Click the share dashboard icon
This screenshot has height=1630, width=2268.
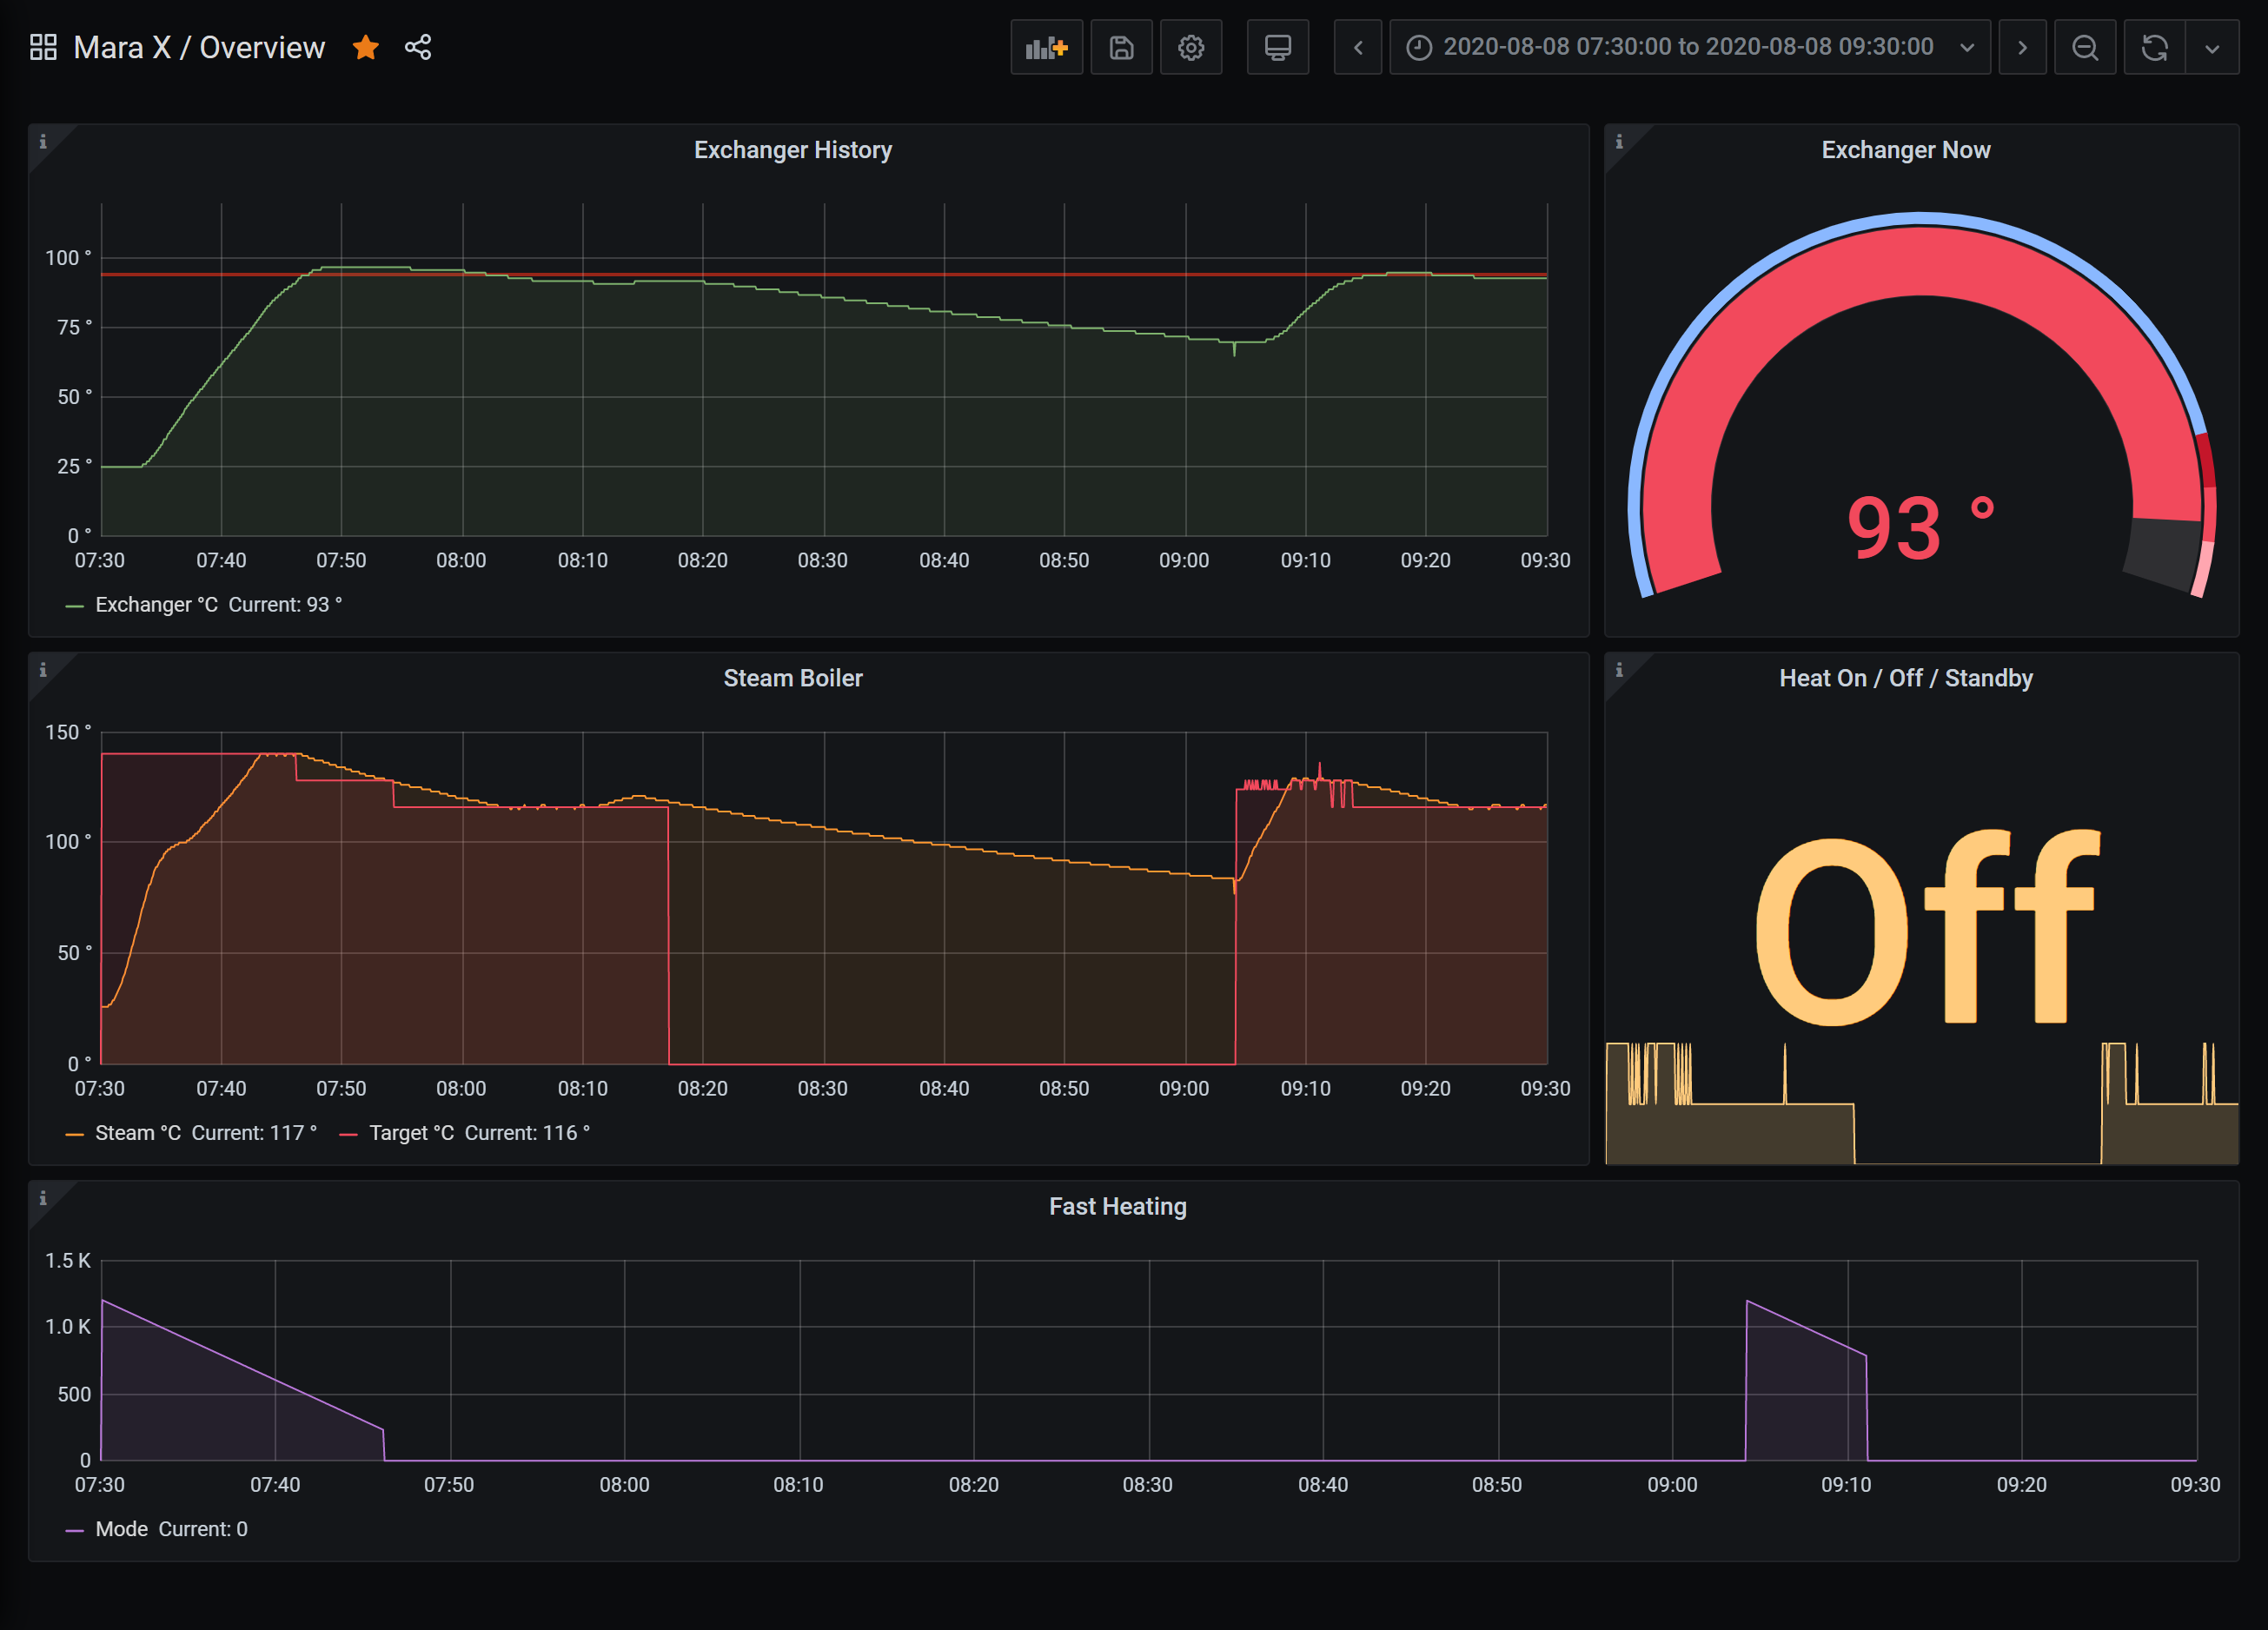[418, 47]
